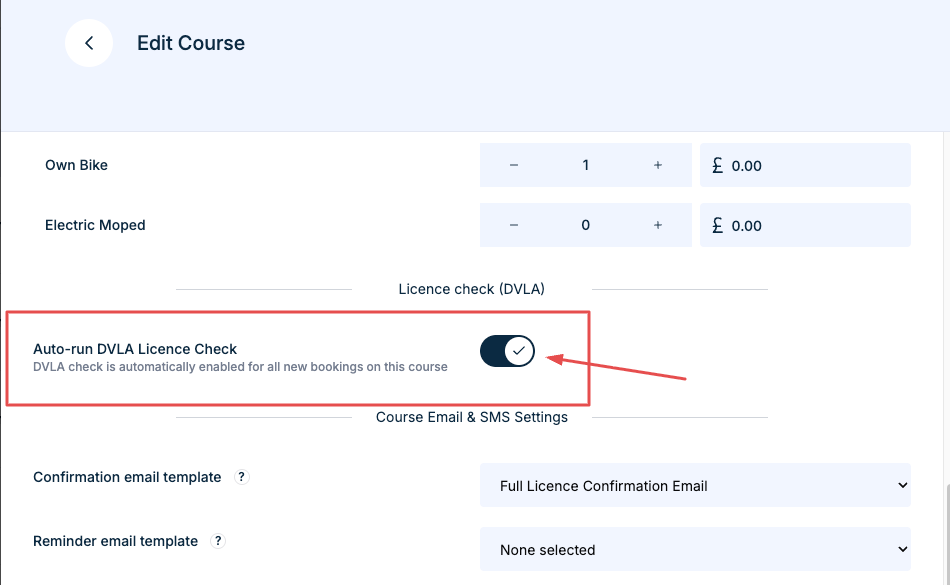Open the Confirmation email template help icon

click(241, 477)
